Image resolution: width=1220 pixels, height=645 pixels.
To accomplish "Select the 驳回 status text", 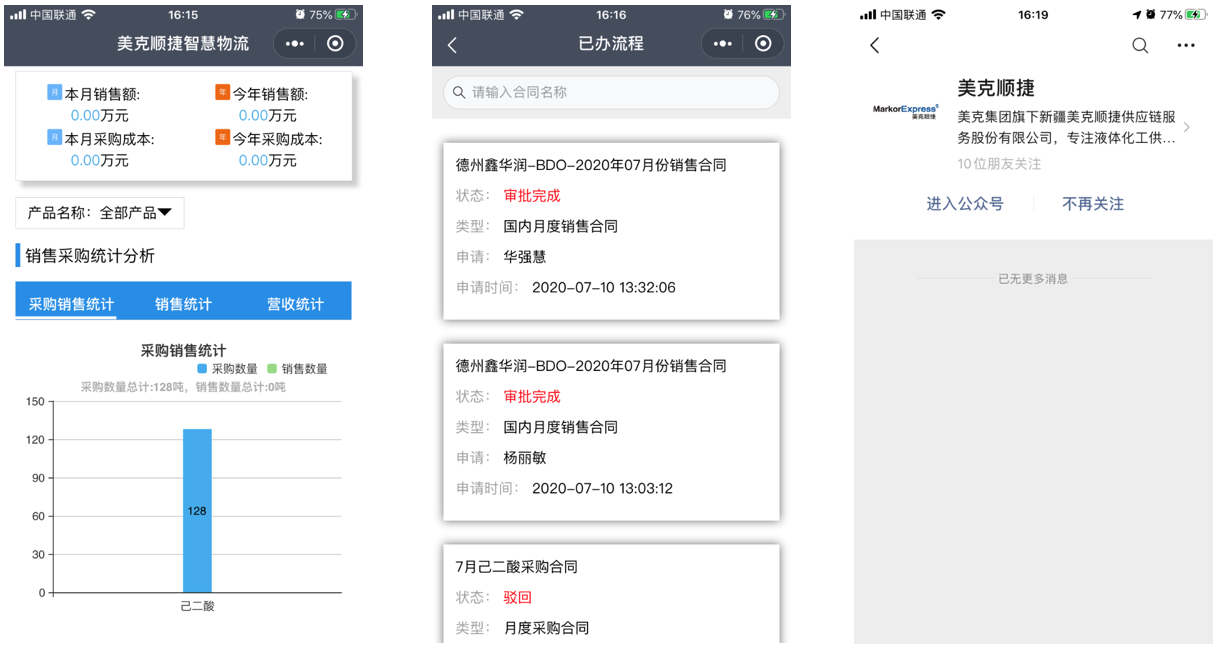I will coord(517,597).
